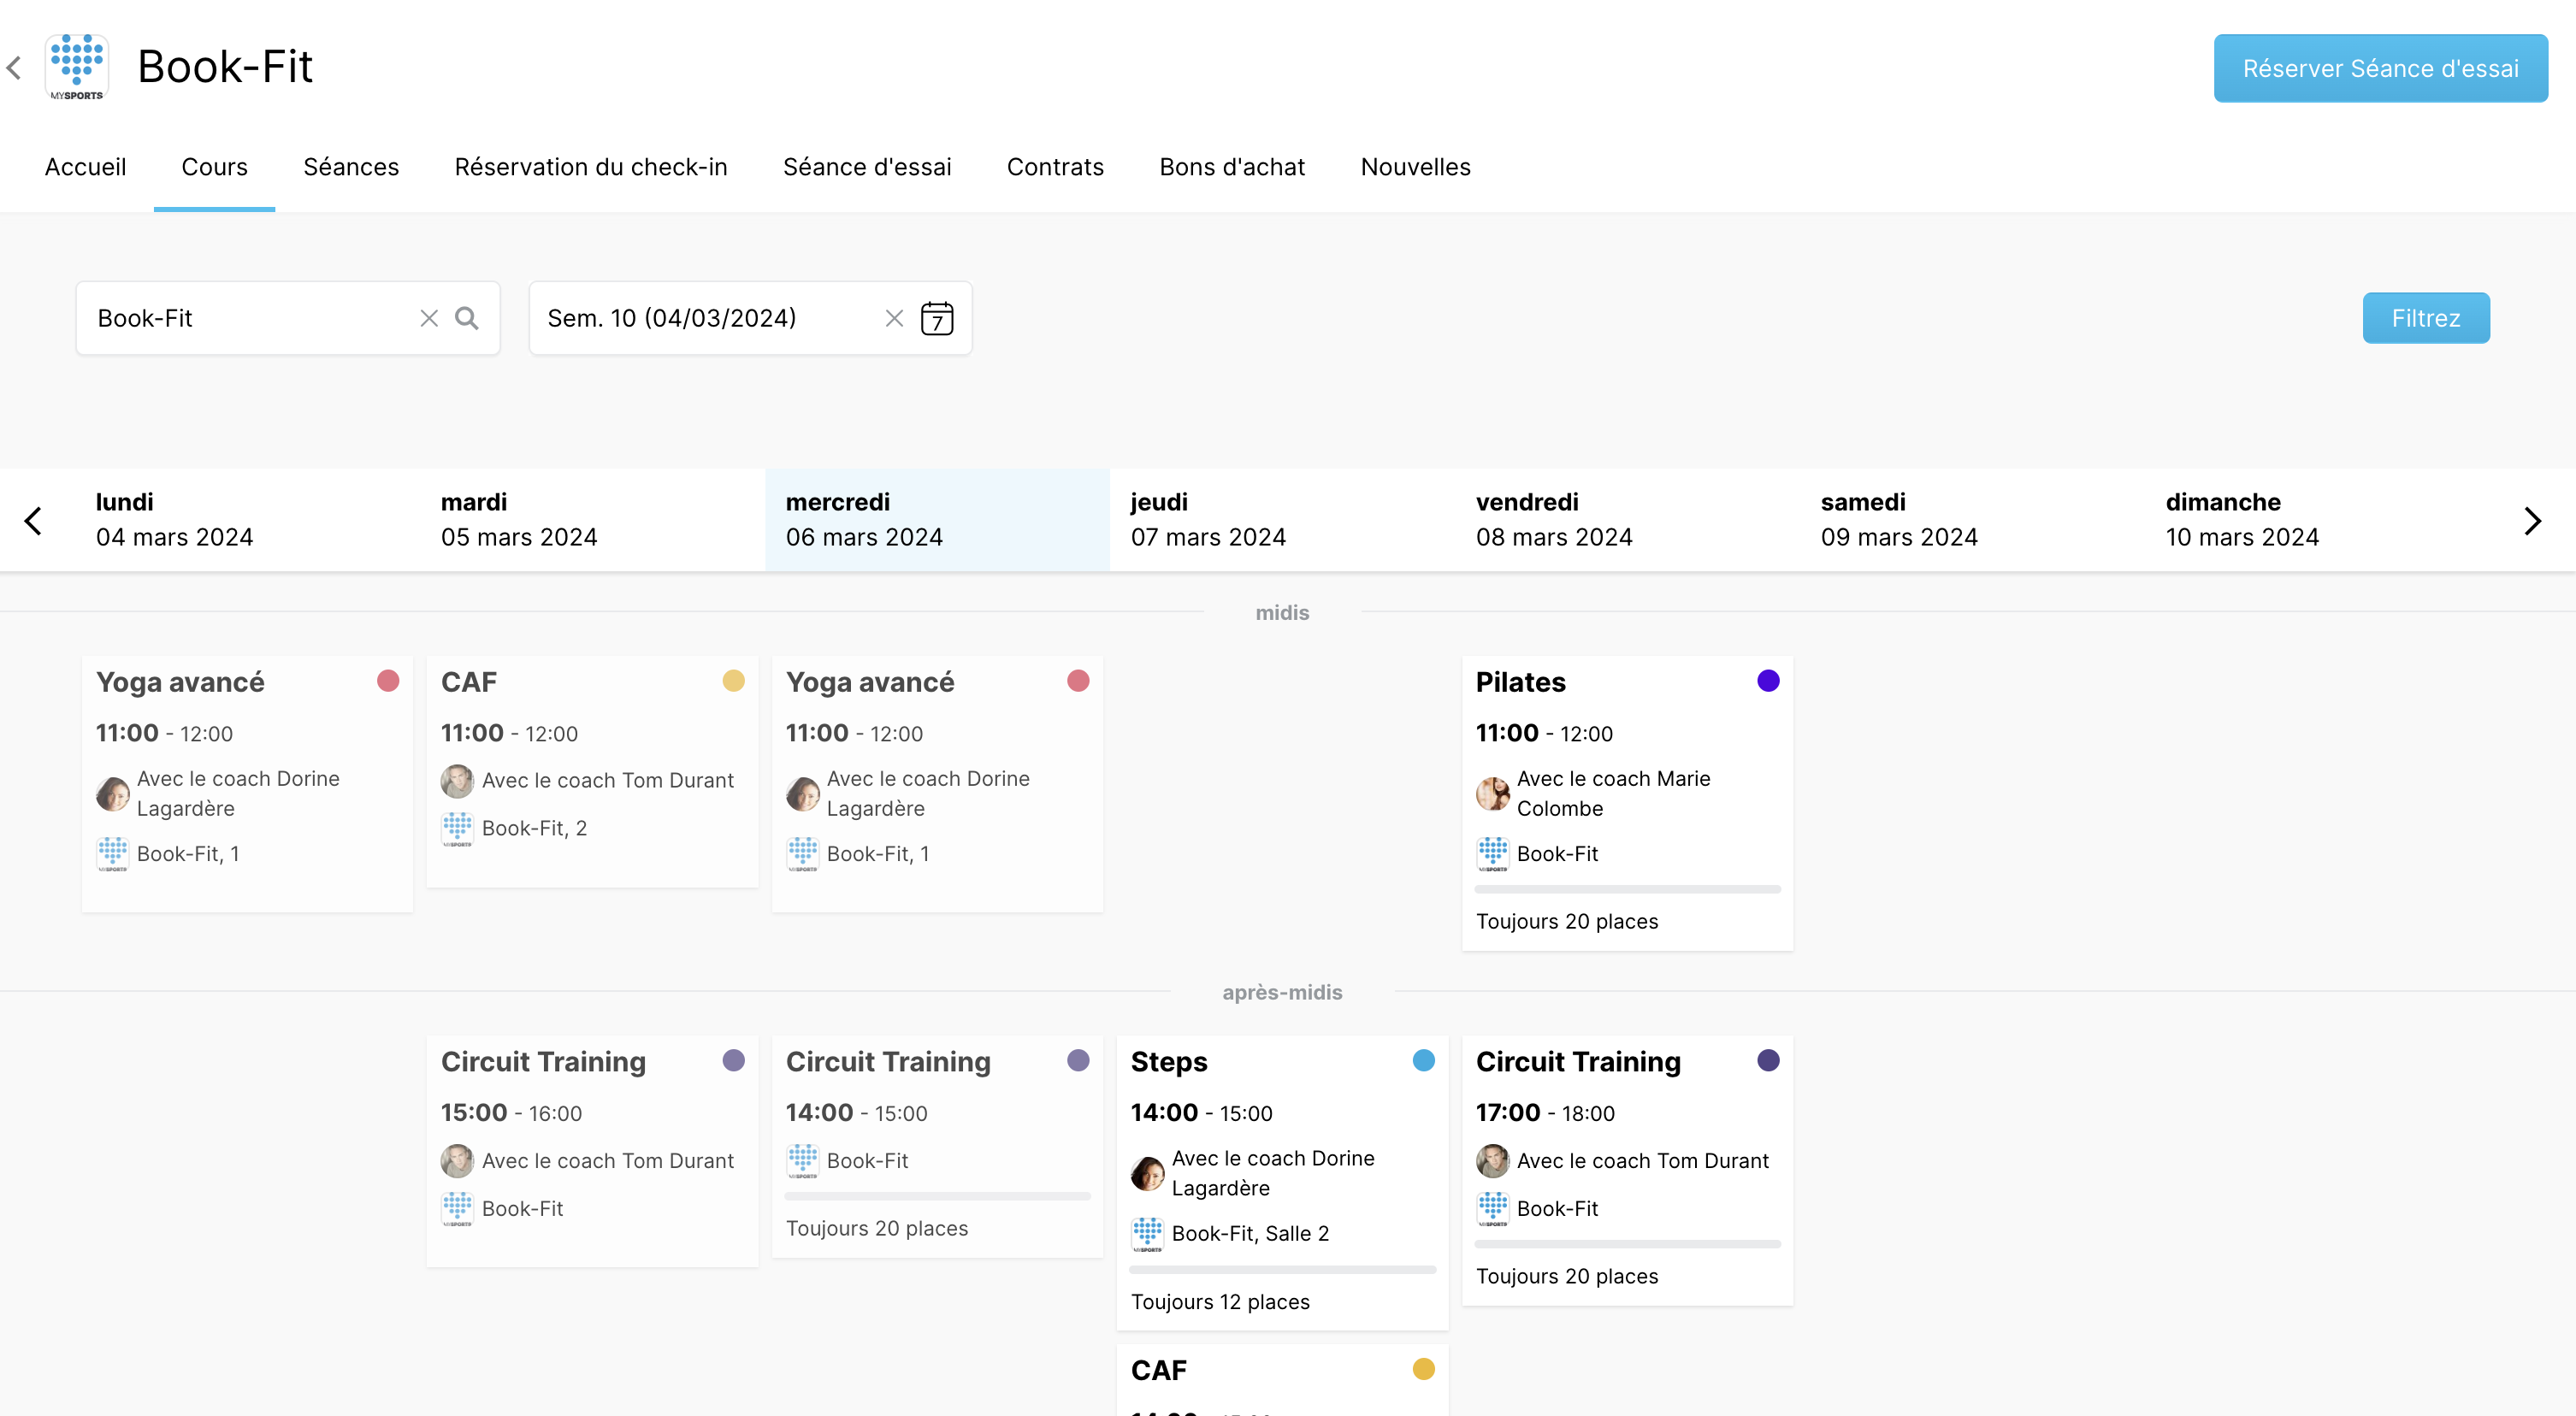Screen dimensions: 2576x1416
Task: Open the Nouvelles tab
Action: (1416, 167)
